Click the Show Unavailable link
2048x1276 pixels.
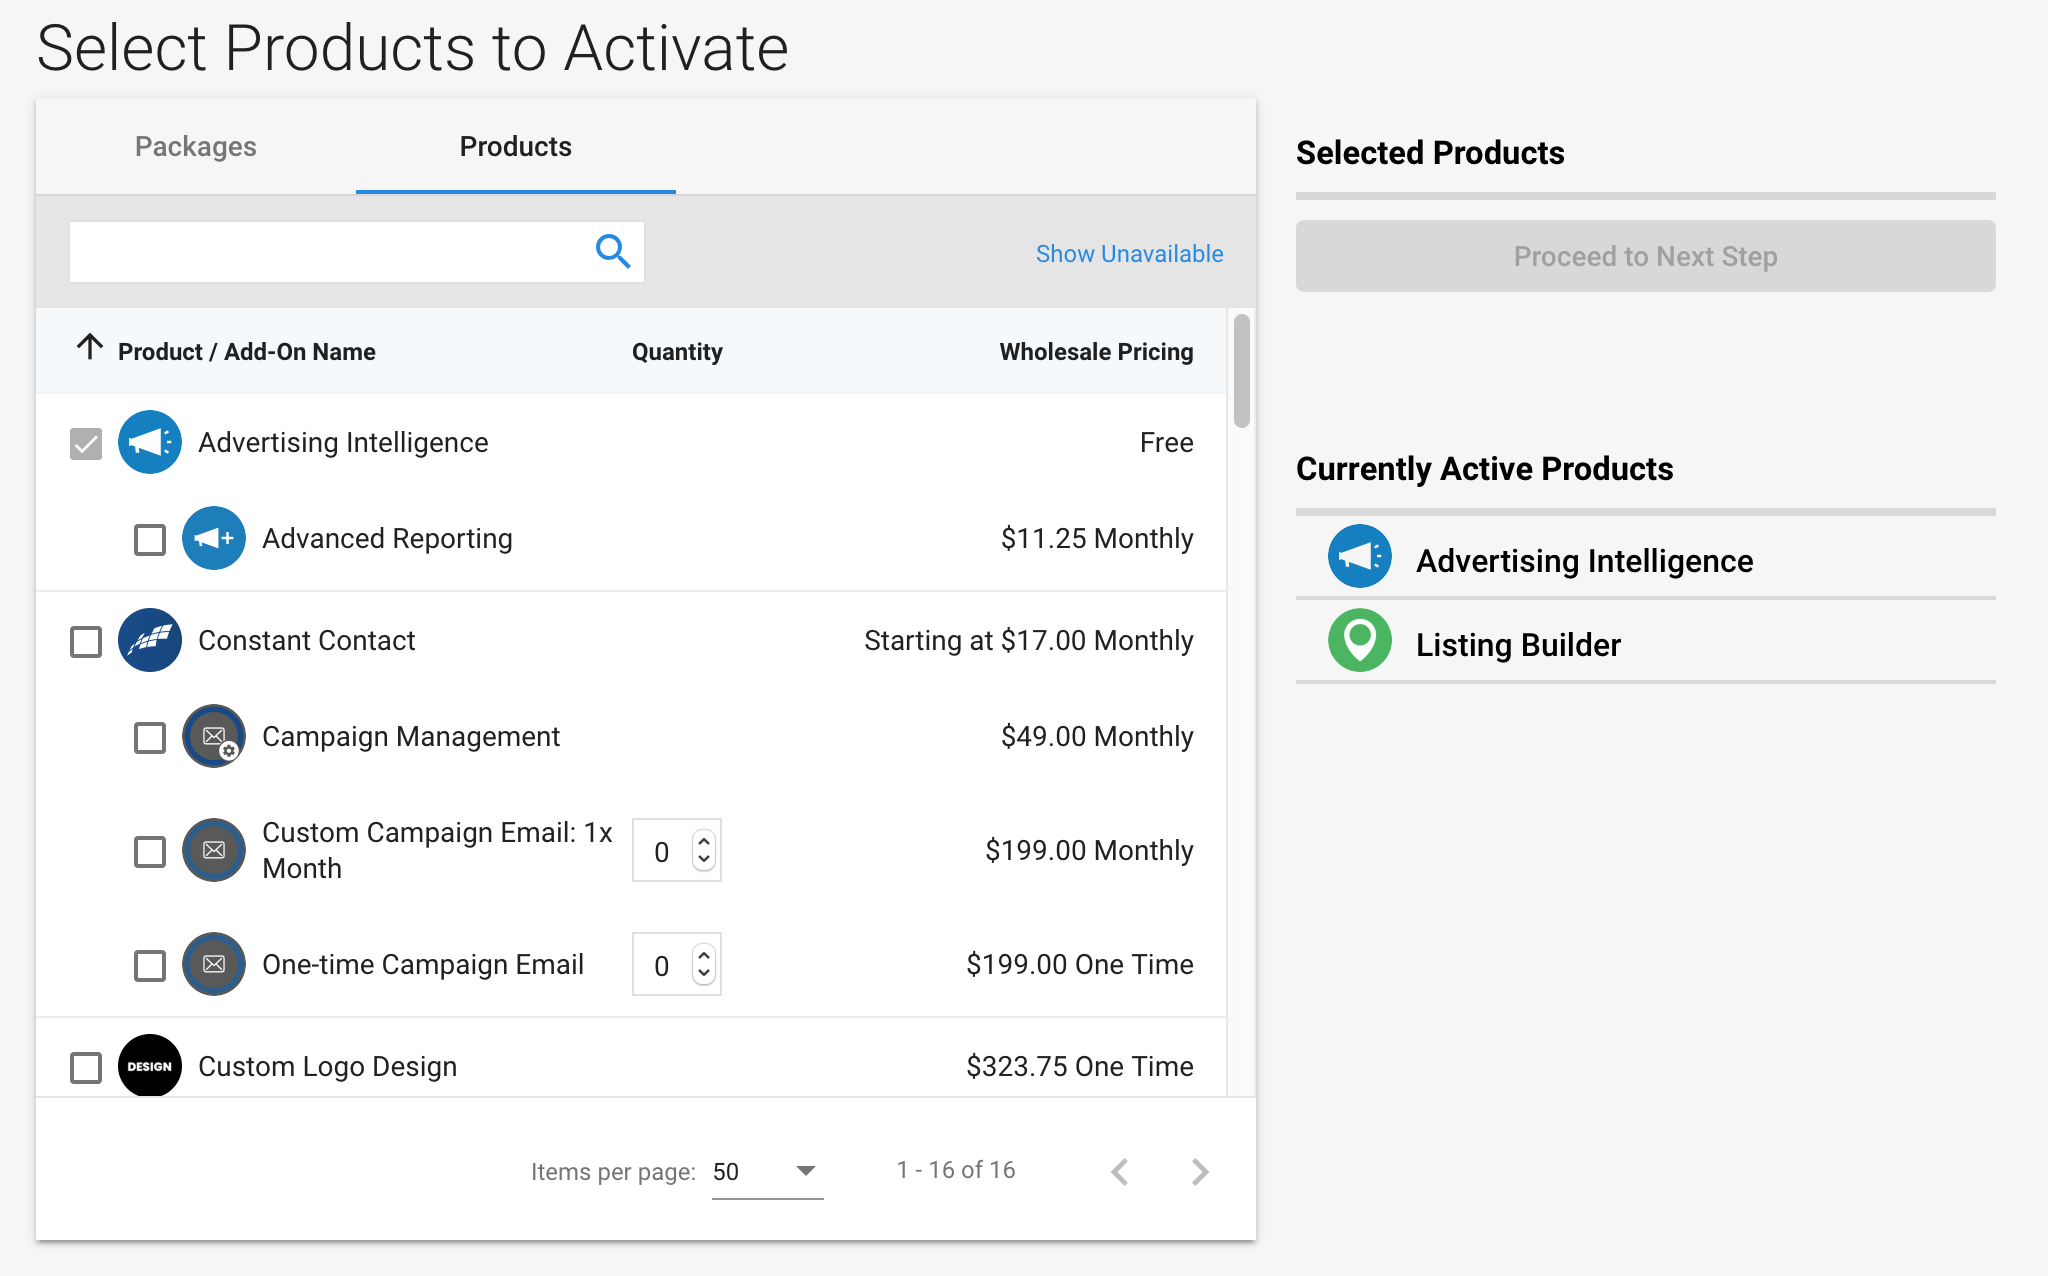1129,253
